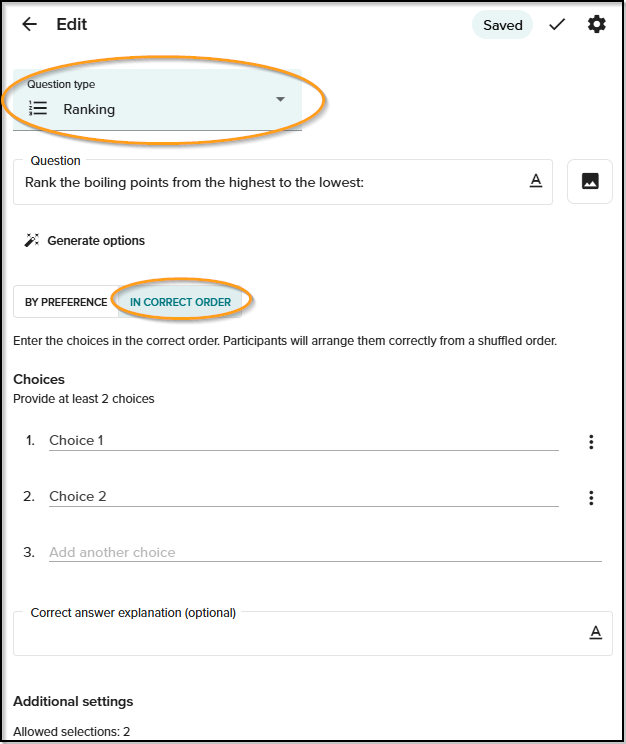Click the Question text field

[x=283, y=182]
